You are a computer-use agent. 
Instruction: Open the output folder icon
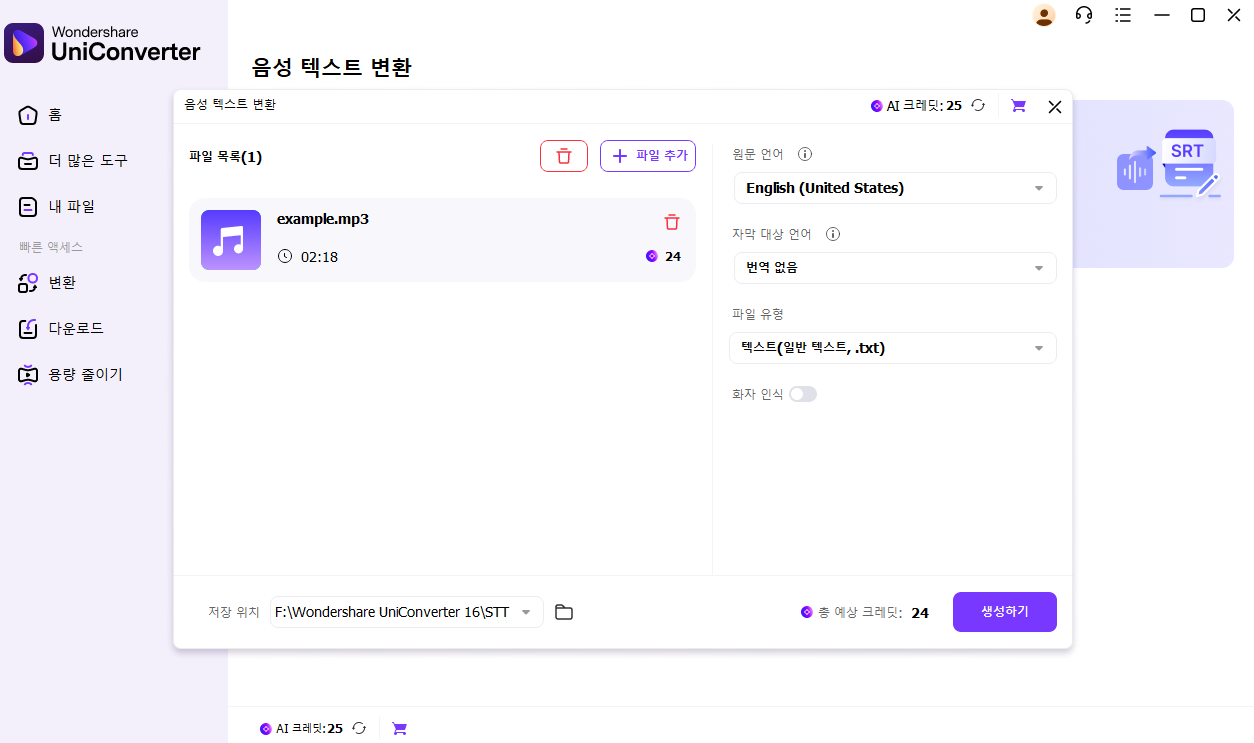[x=564, y=612]
